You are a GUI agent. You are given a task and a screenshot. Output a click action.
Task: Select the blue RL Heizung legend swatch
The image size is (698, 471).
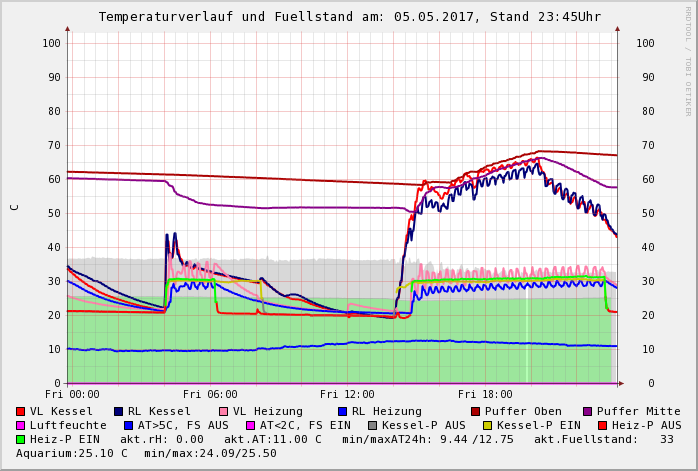[342, 411]
